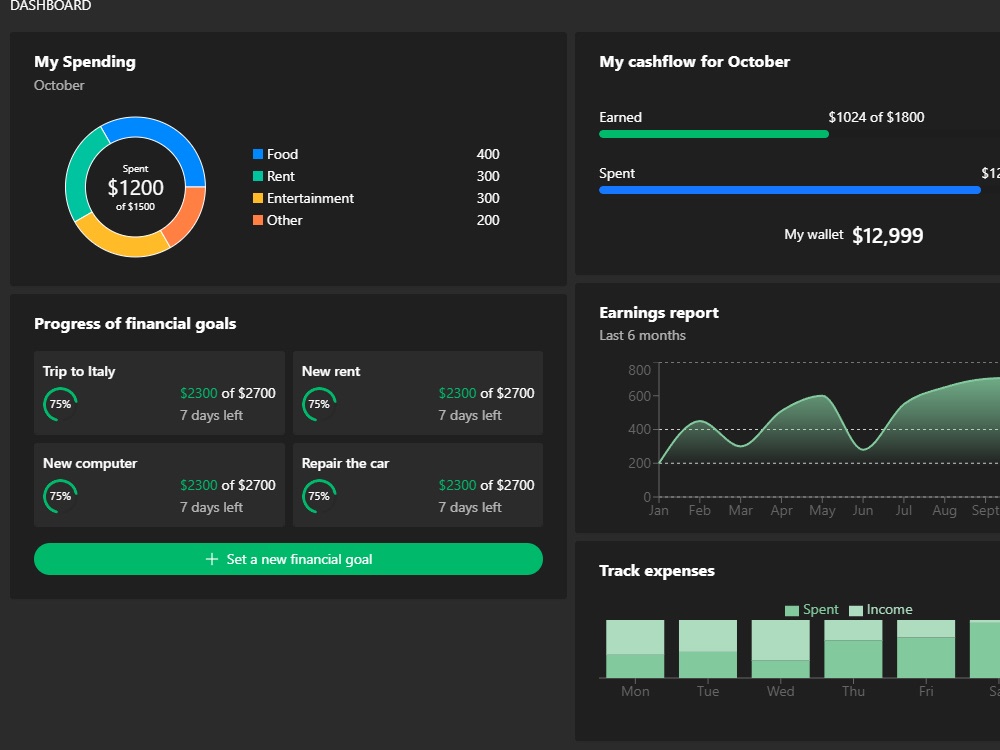Click the Track expenses title
Image resolution: width=1000 pixels, height=750 pixels.
click(x=657, y=571)
